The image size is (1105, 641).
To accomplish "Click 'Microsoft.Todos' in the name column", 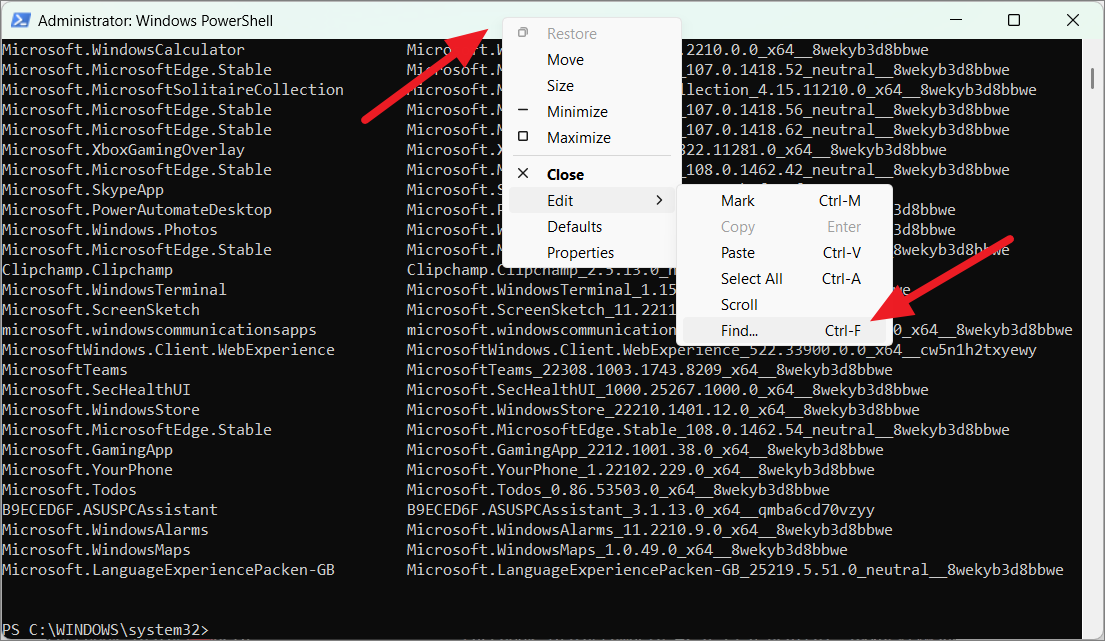I will click(x=69, y=490).
